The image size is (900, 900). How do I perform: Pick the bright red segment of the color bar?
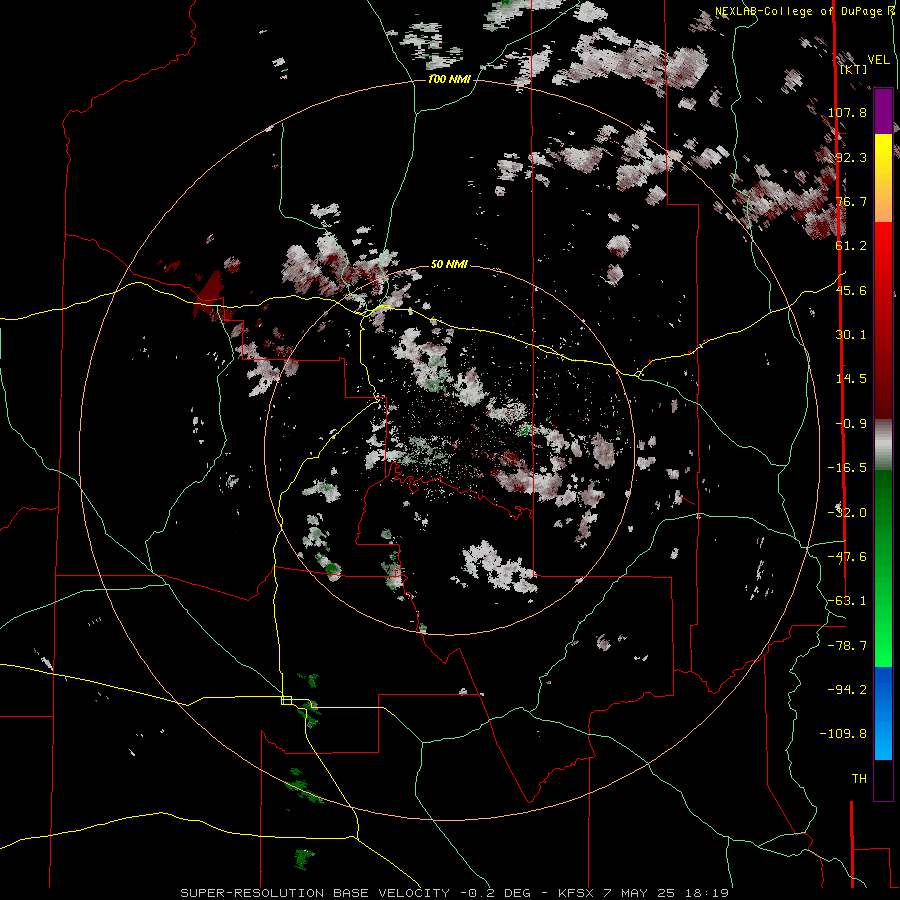[x=883, y=255]
